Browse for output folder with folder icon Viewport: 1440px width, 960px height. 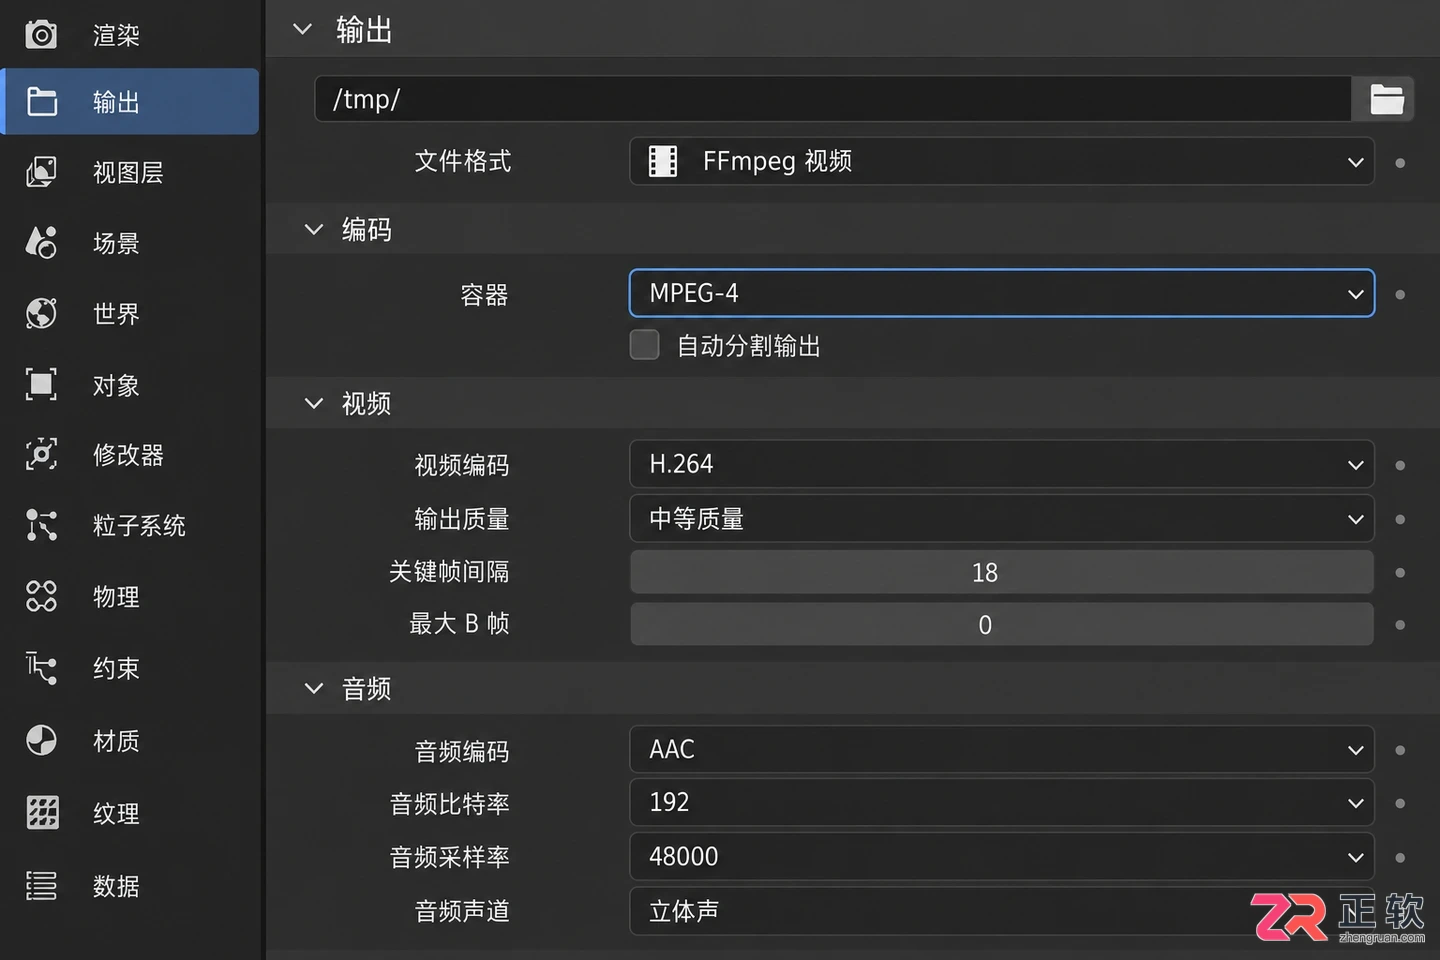1386,99
